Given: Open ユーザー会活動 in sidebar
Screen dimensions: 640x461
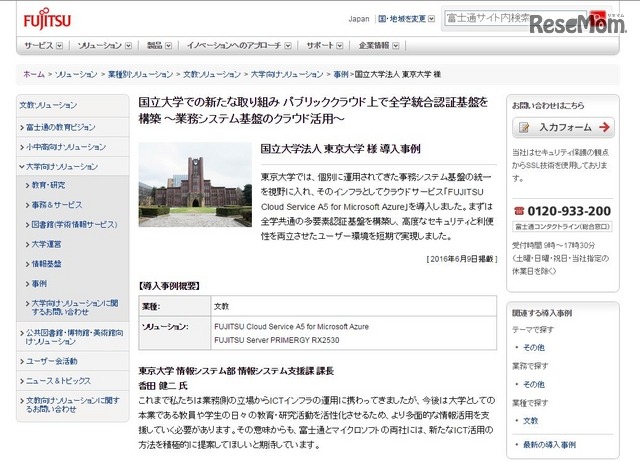Looking at the screenshot, I should click(x=51, y=361).
